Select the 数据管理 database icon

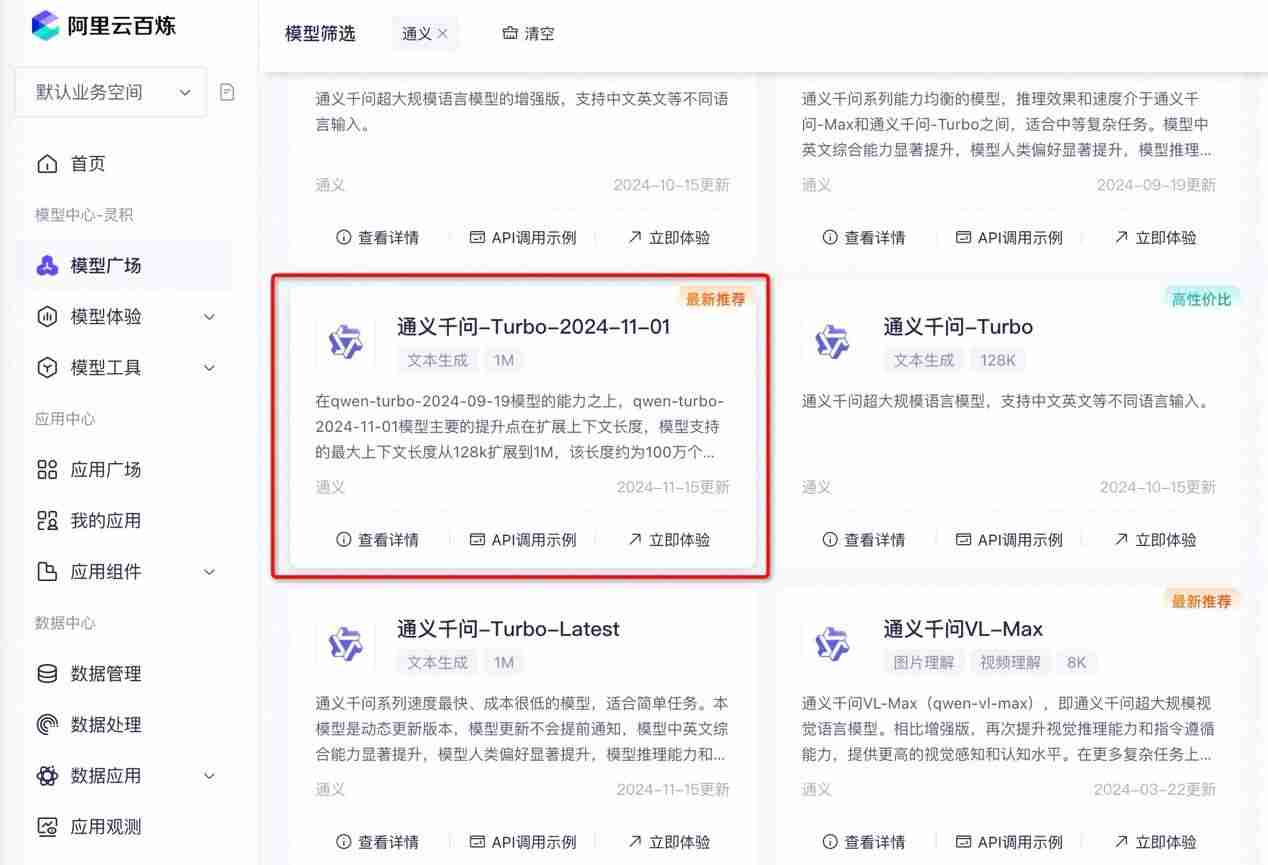tap(48, 673)
